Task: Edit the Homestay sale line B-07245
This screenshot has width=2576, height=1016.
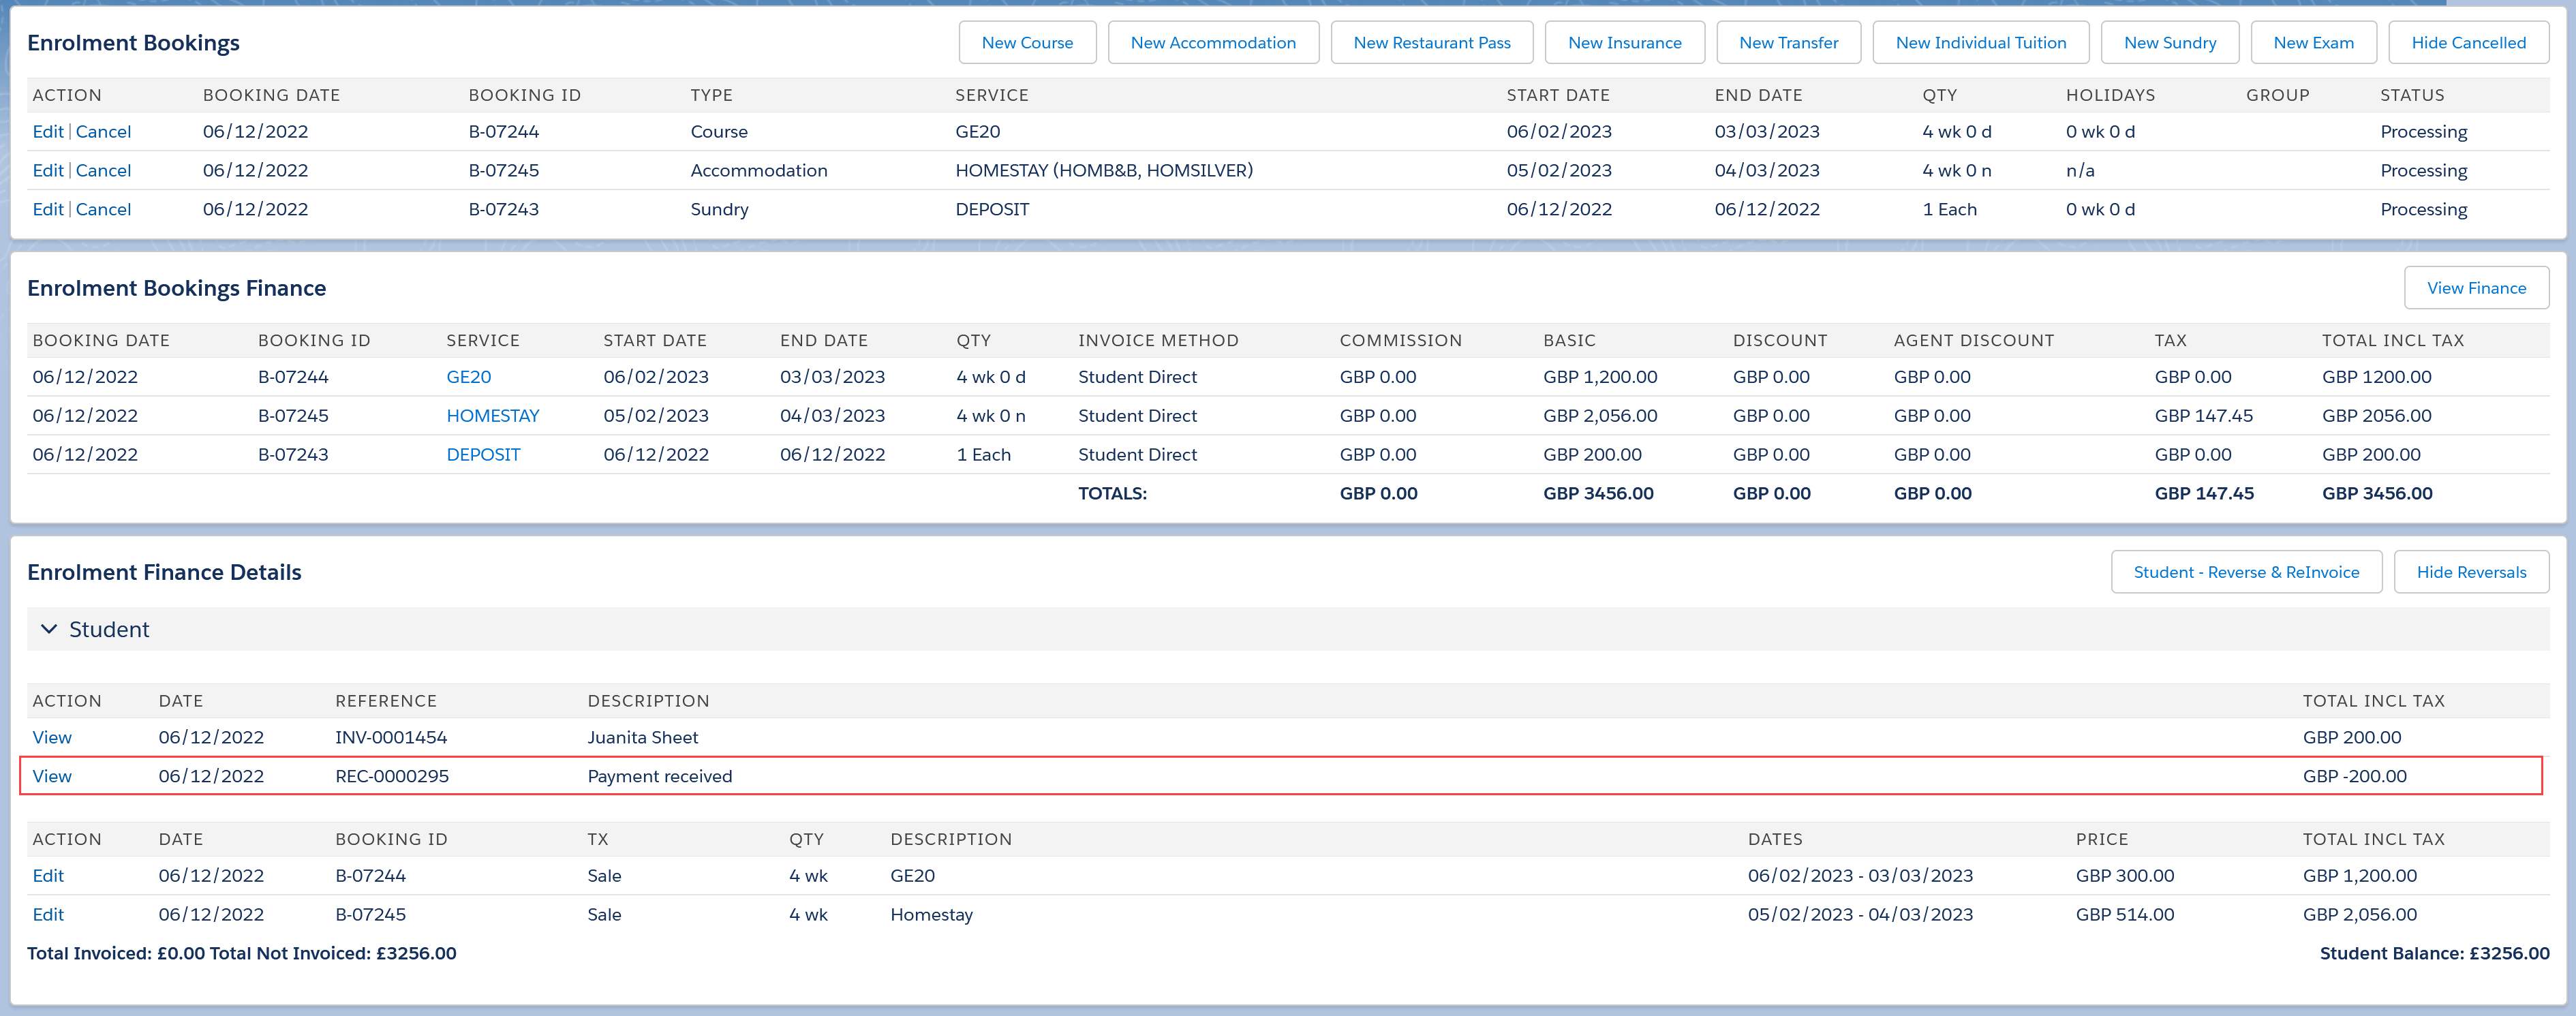Action: pos(47,914)
